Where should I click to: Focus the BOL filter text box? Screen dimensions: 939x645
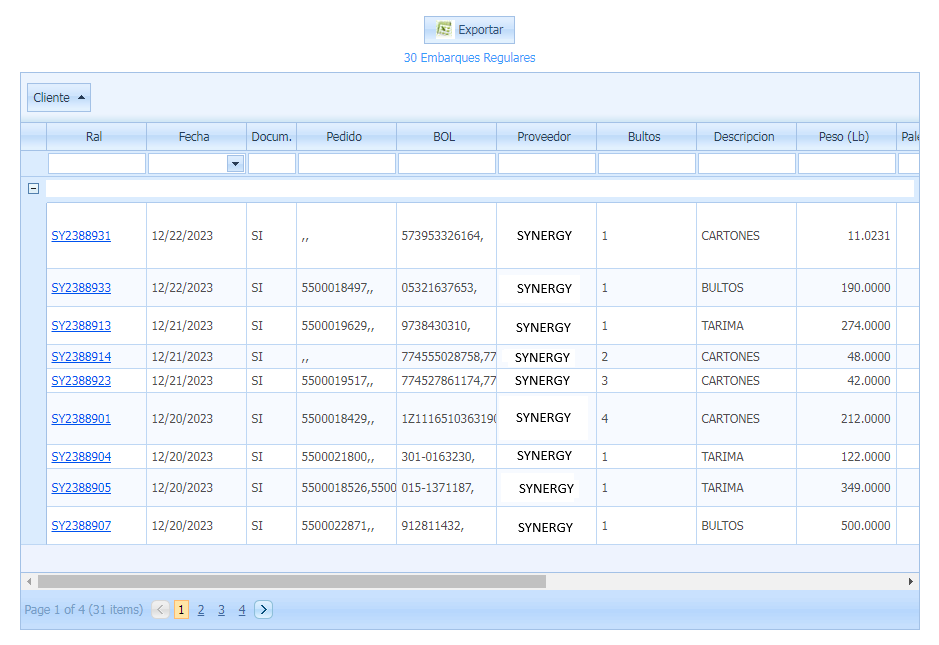[447, 164]
